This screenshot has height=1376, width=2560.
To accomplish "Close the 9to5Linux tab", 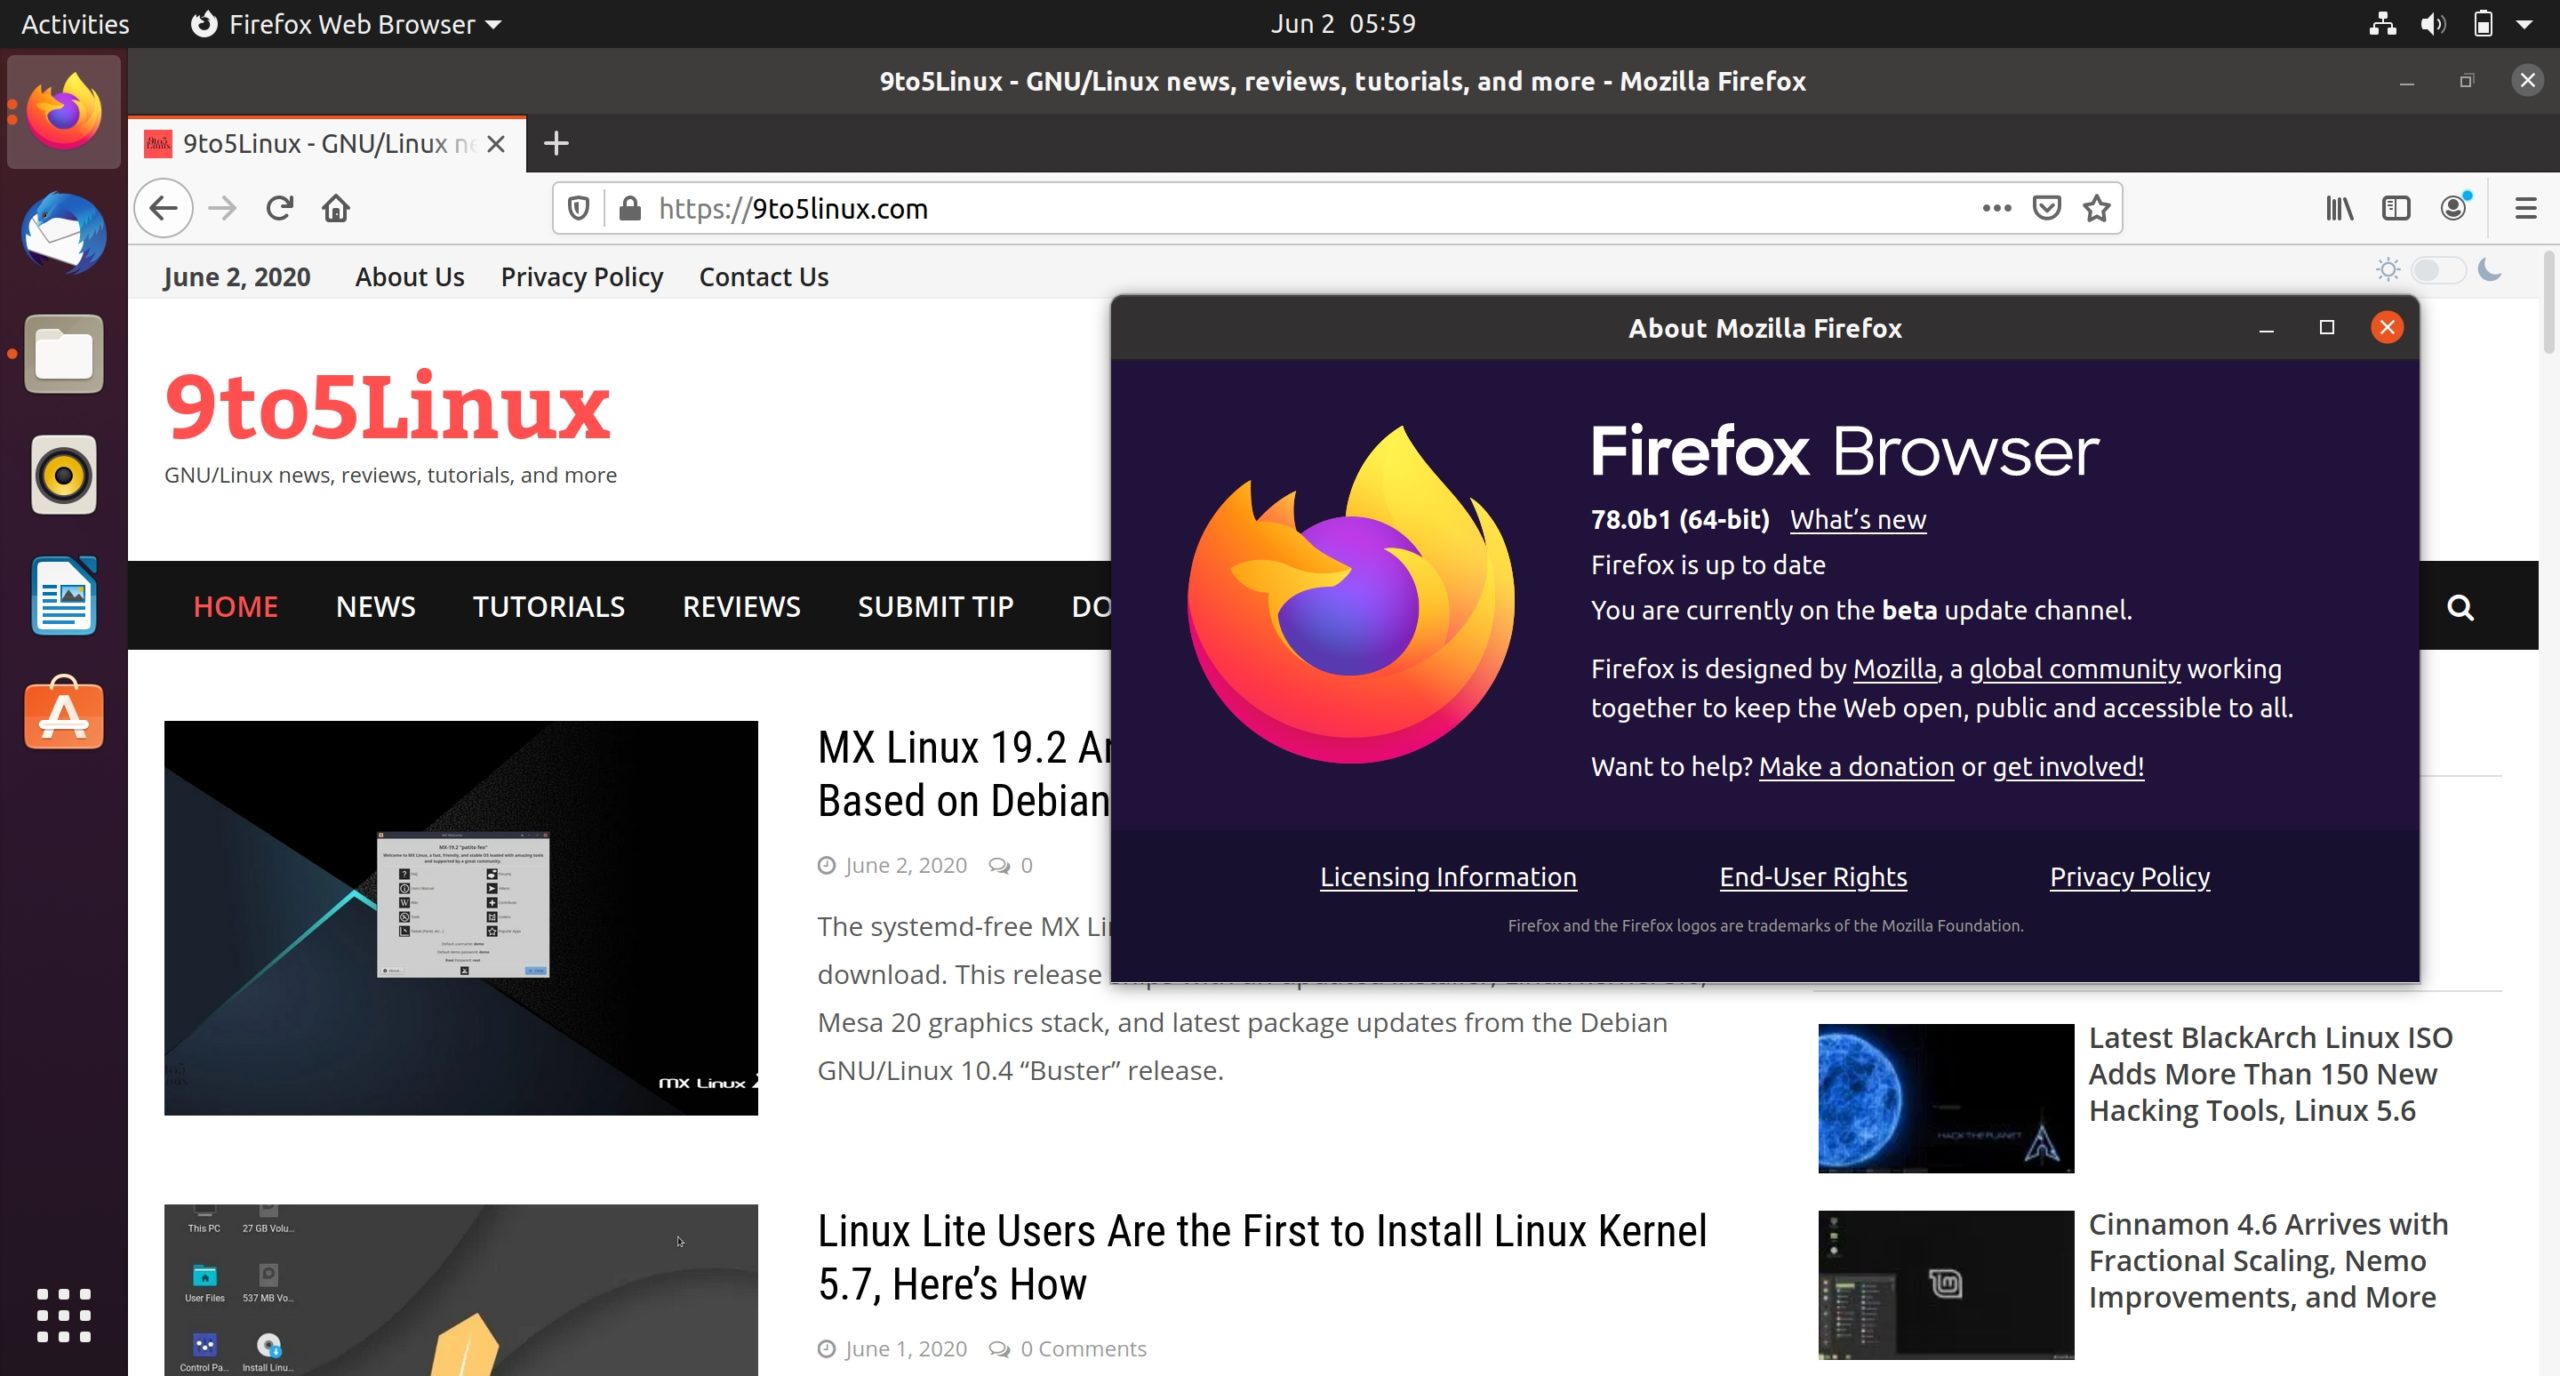I will tap(495, 144).
